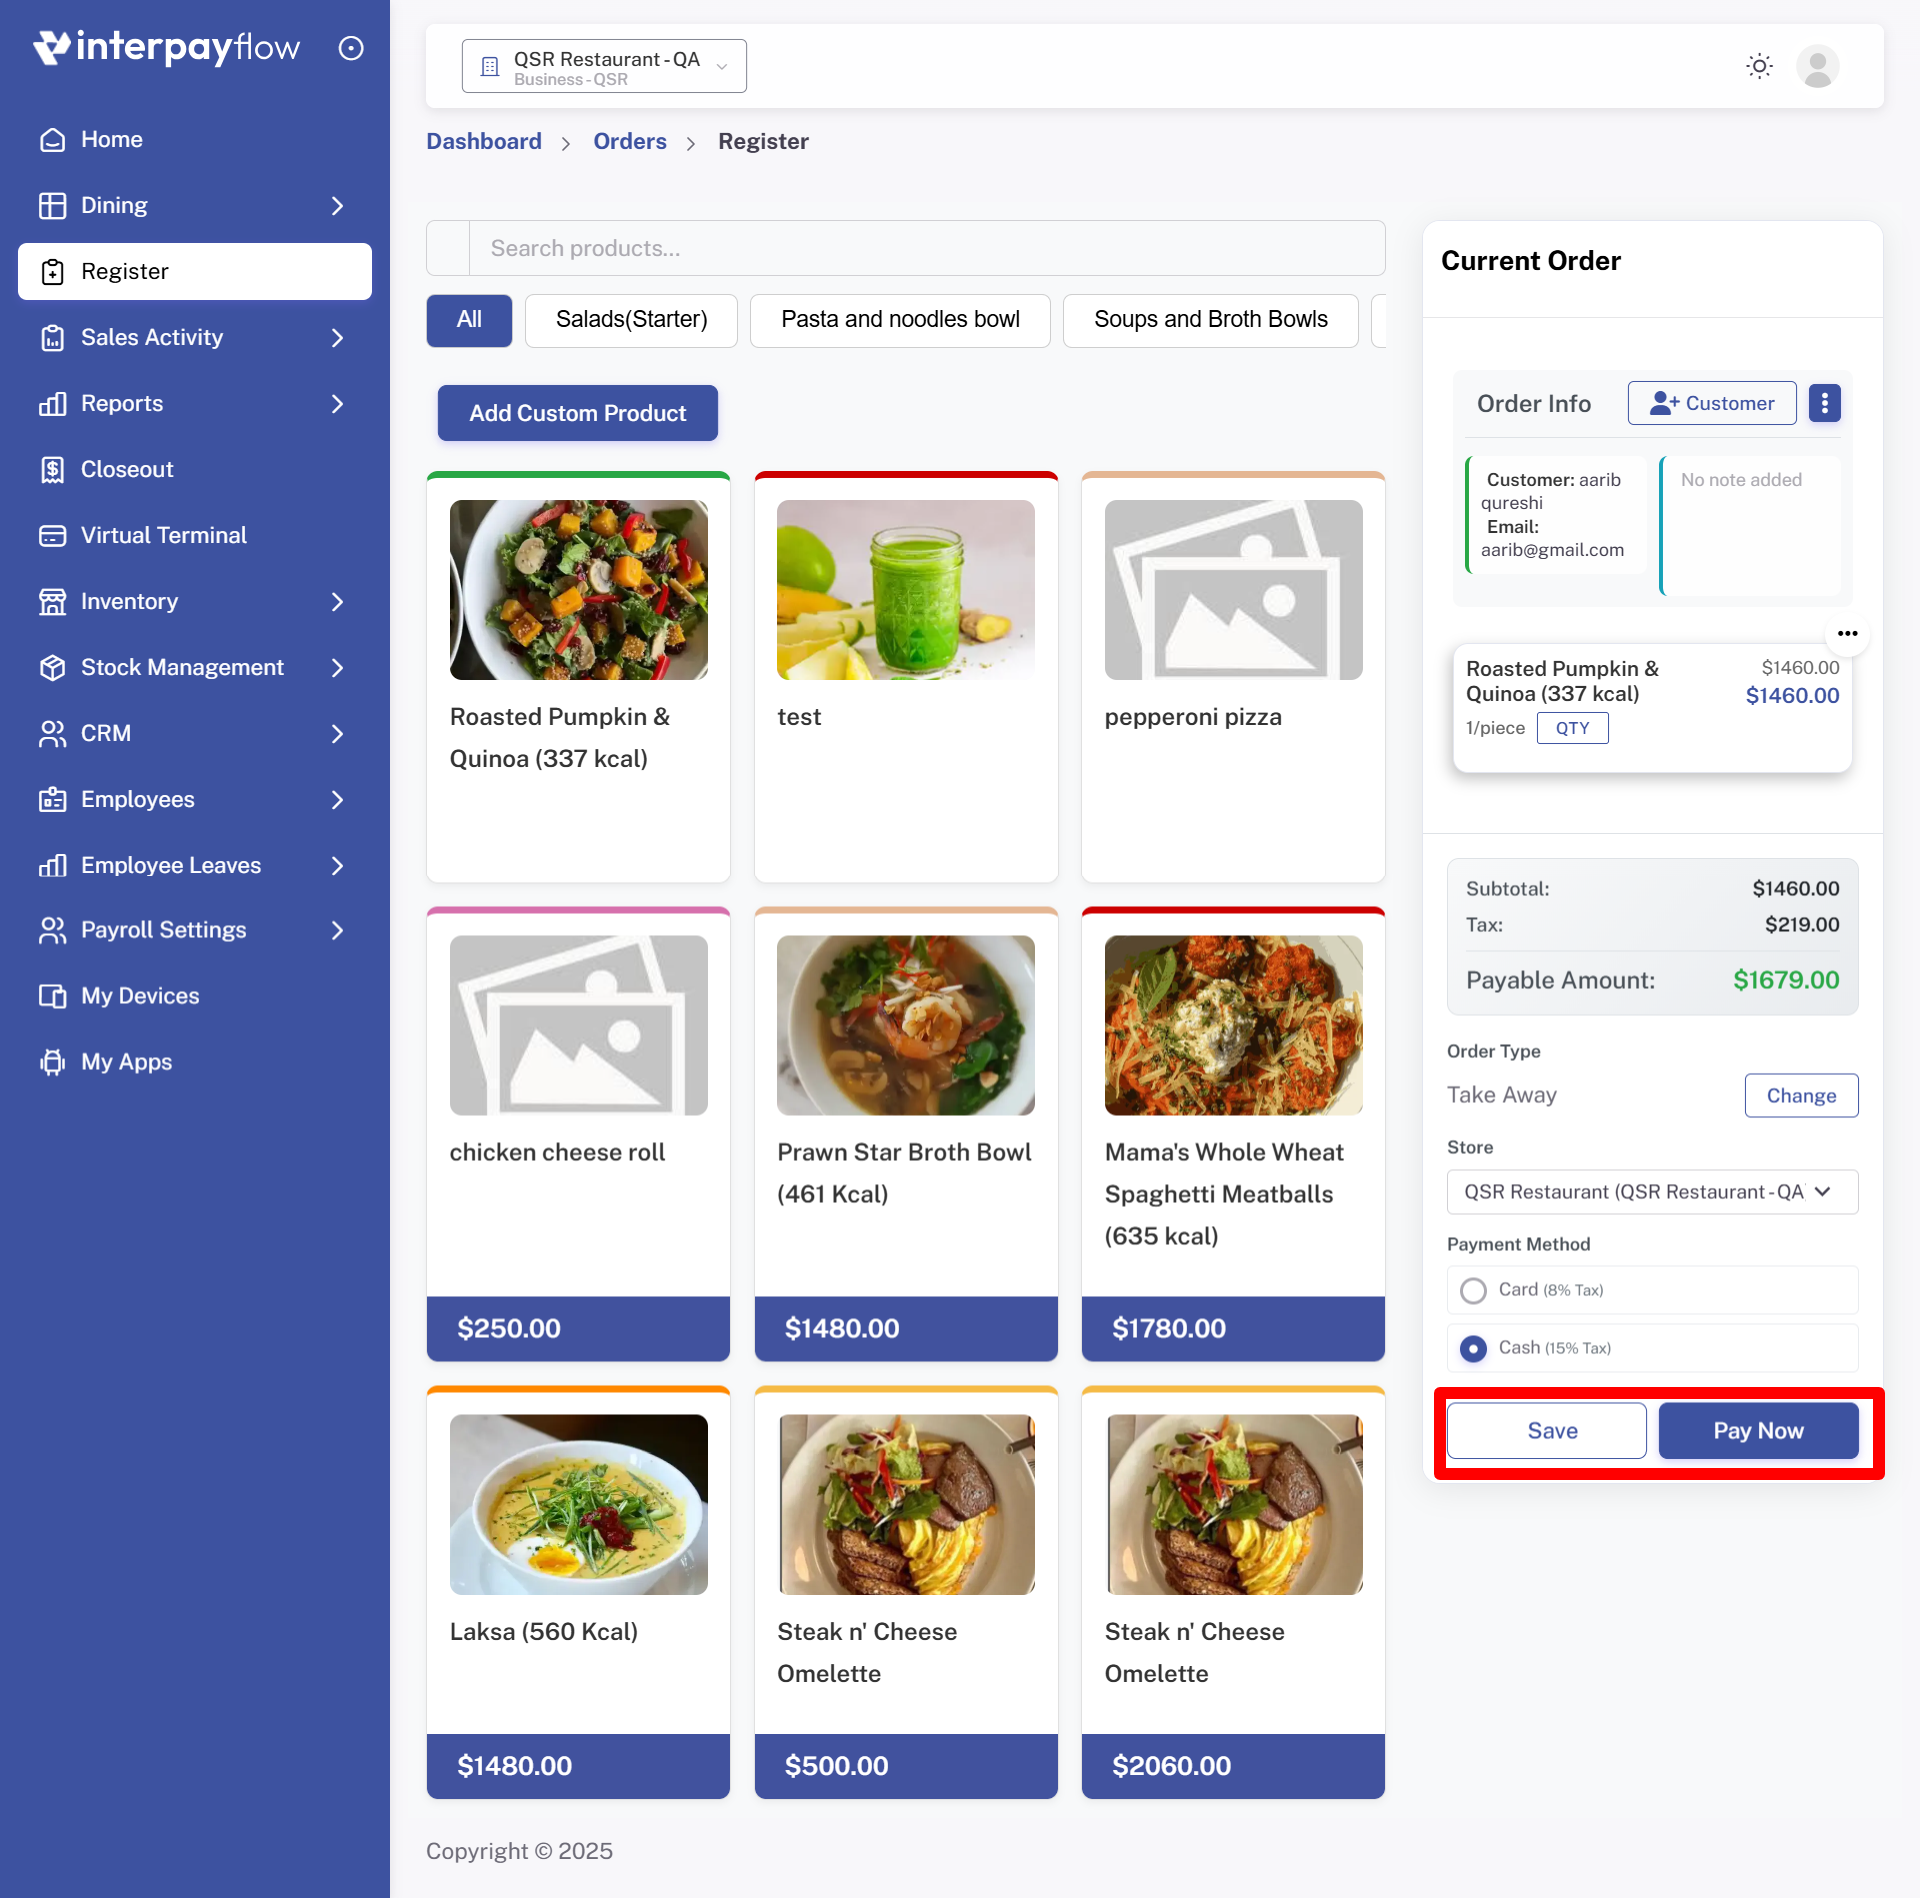Click the Reports sidebar icon
The width and height of the screenshot is (1920, 1900).
52,404
